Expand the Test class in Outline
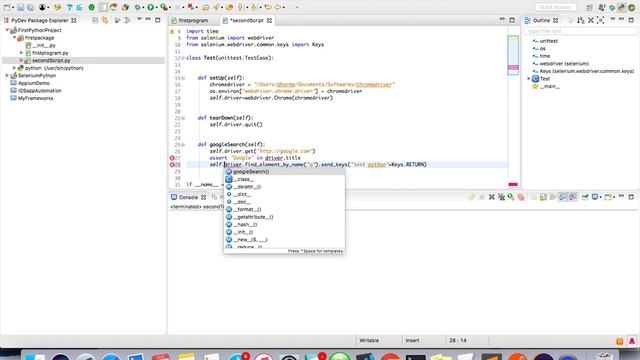 [x=529, y=78]
